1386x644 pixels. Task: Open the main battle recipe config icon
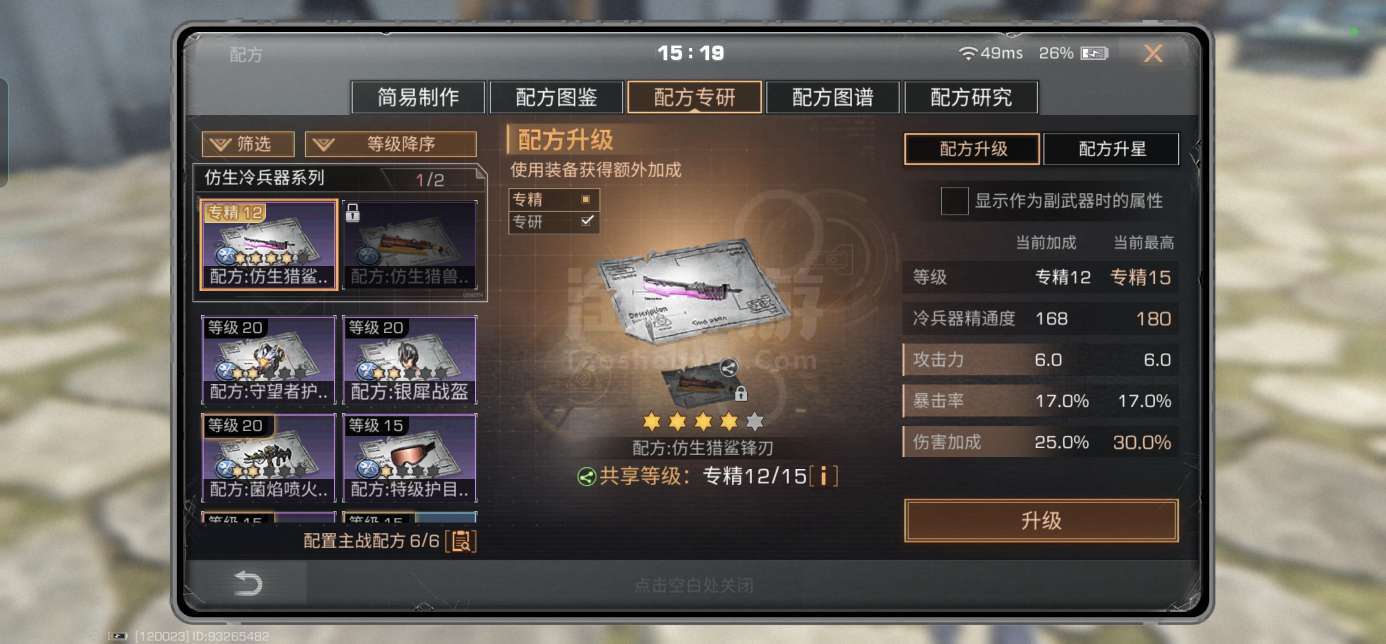pyautogui.click(x=461, y=541)
